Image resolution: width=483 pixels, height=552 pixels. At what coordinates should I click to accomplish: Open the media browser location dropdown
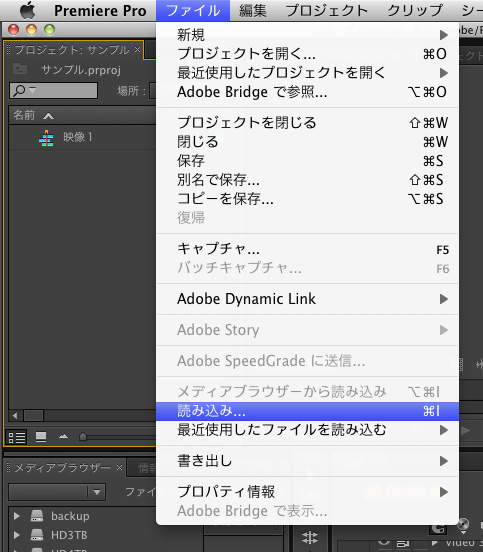tap(57, 492)
